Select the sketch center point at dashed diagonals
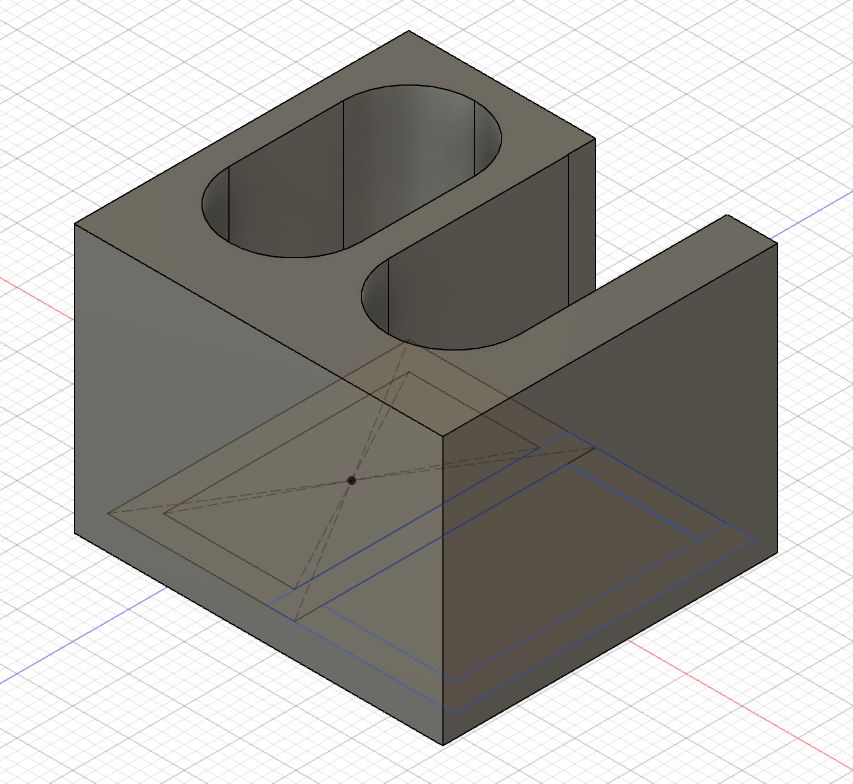This screenshot has height=784, width=853. click(x=351, y=480)
